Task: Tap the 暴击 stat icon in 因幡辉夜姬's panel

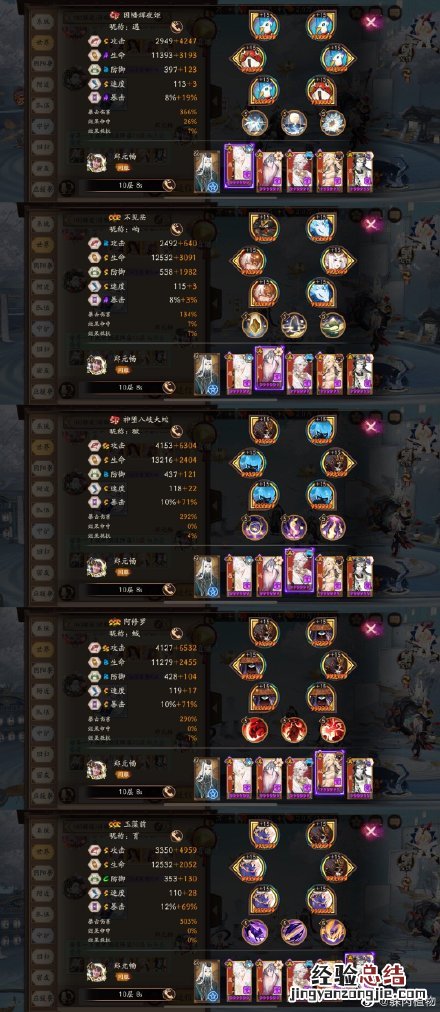Action: tap(94, 97)
